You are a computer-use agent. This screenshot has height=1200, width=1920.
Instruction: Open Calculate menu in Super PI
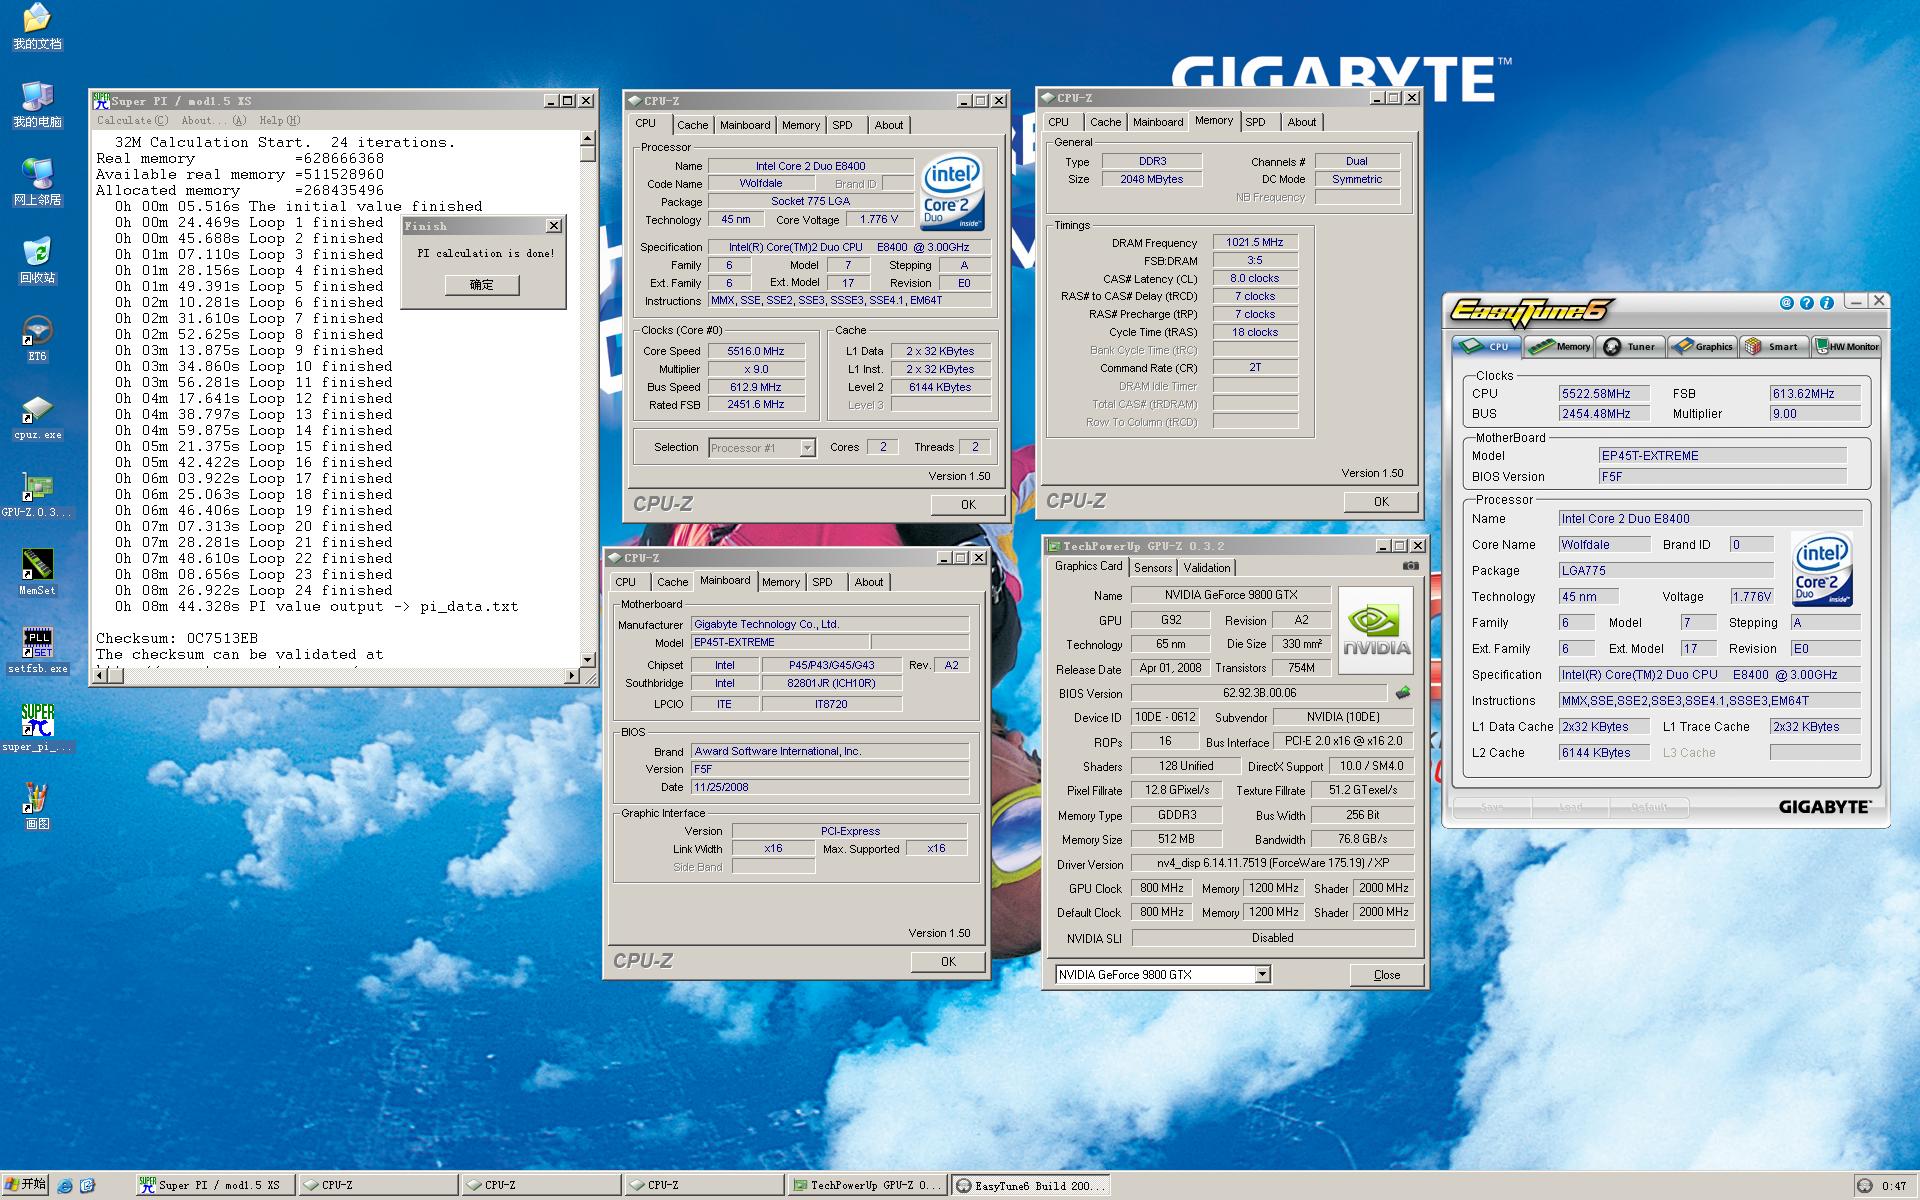click(132, 120)
